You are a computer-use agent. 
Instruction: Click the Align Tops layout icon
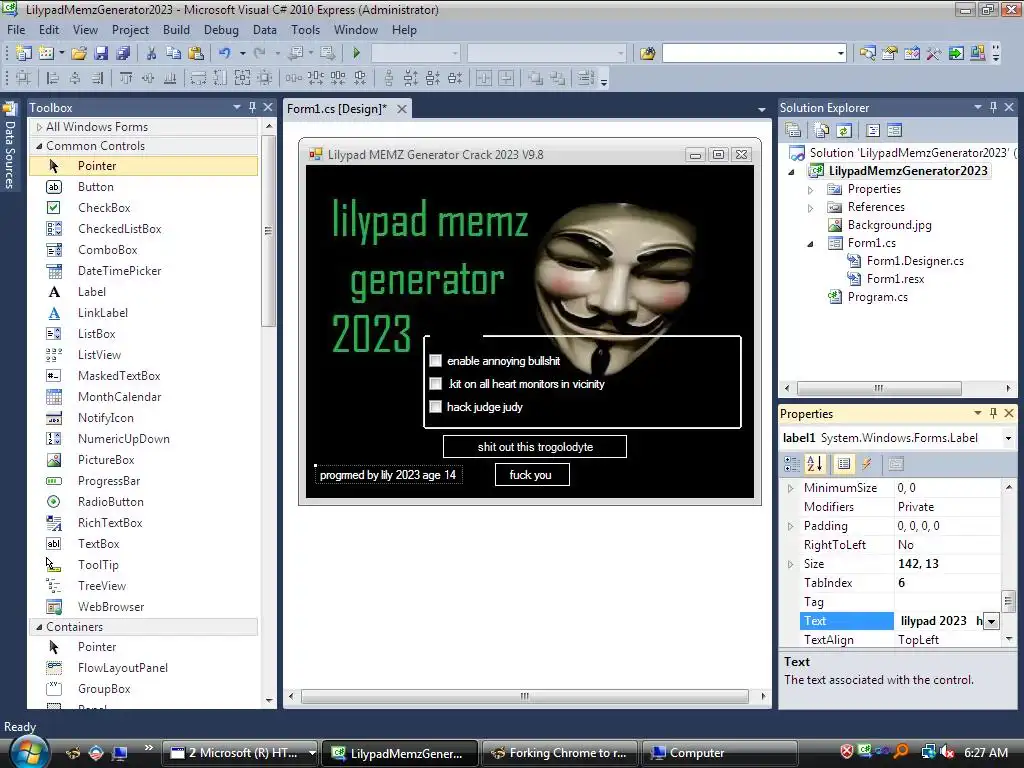click(126, 78)
